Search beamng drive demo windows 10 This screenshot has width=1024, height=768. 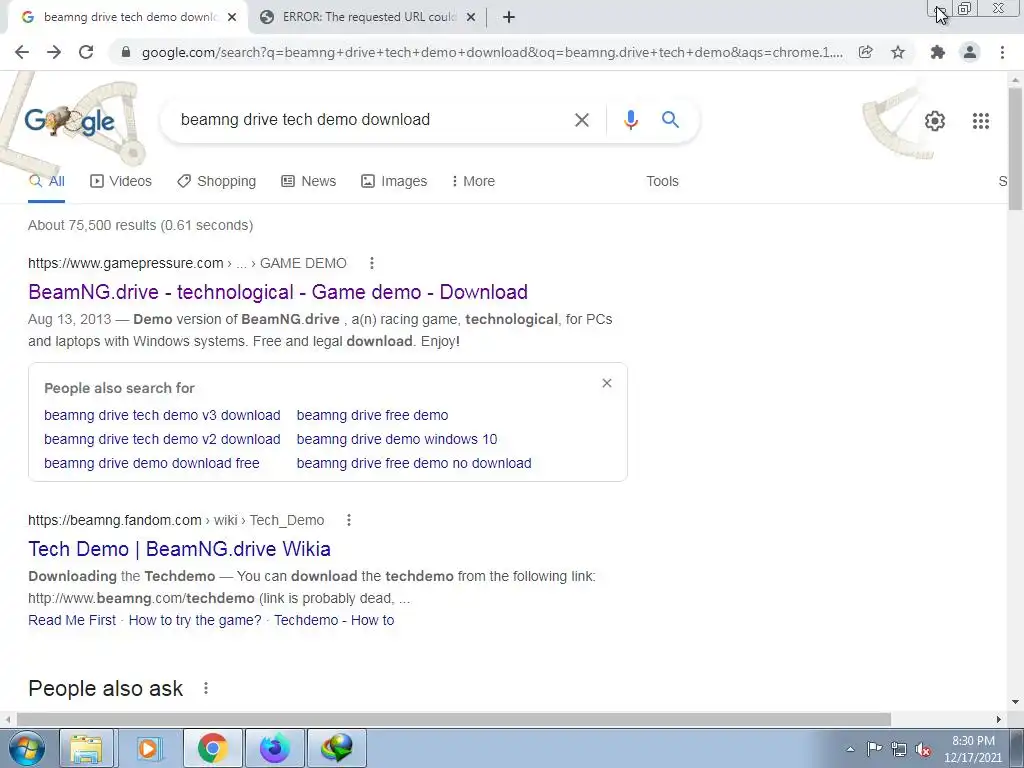point(396,440)
